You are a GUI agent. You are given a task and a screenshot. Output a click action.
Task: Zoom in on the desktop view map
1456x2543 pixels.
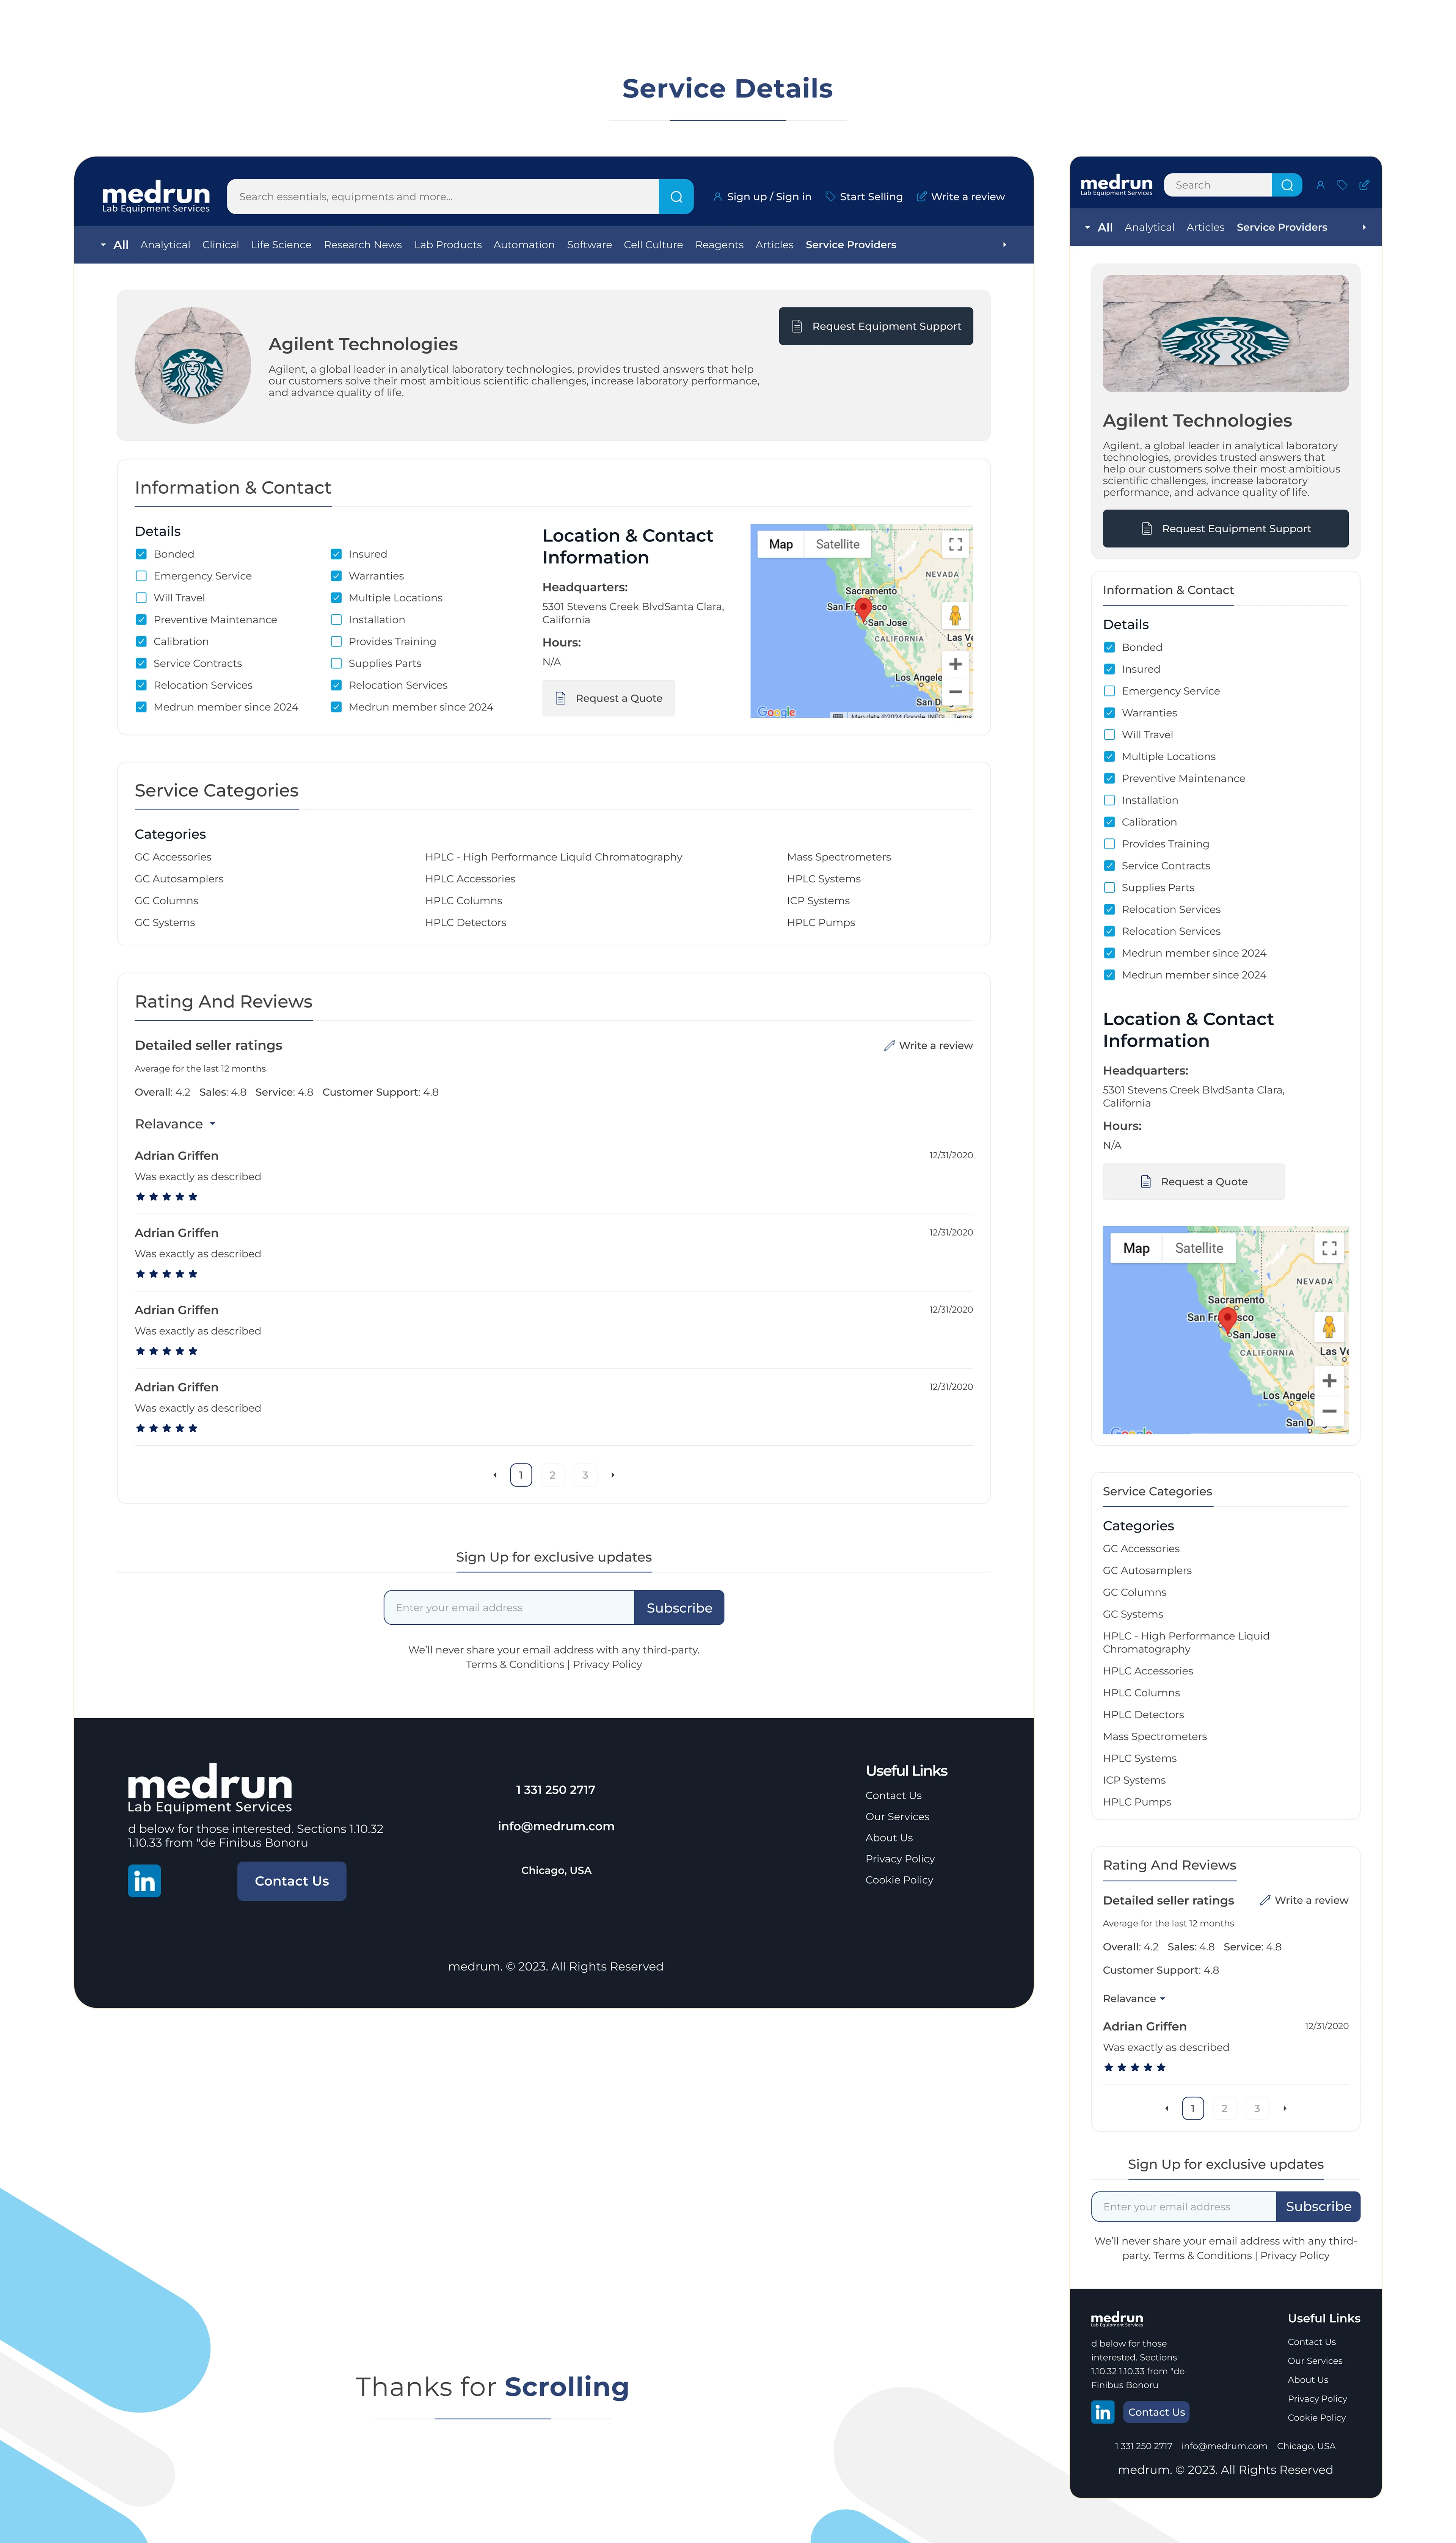tap(955, 664)
